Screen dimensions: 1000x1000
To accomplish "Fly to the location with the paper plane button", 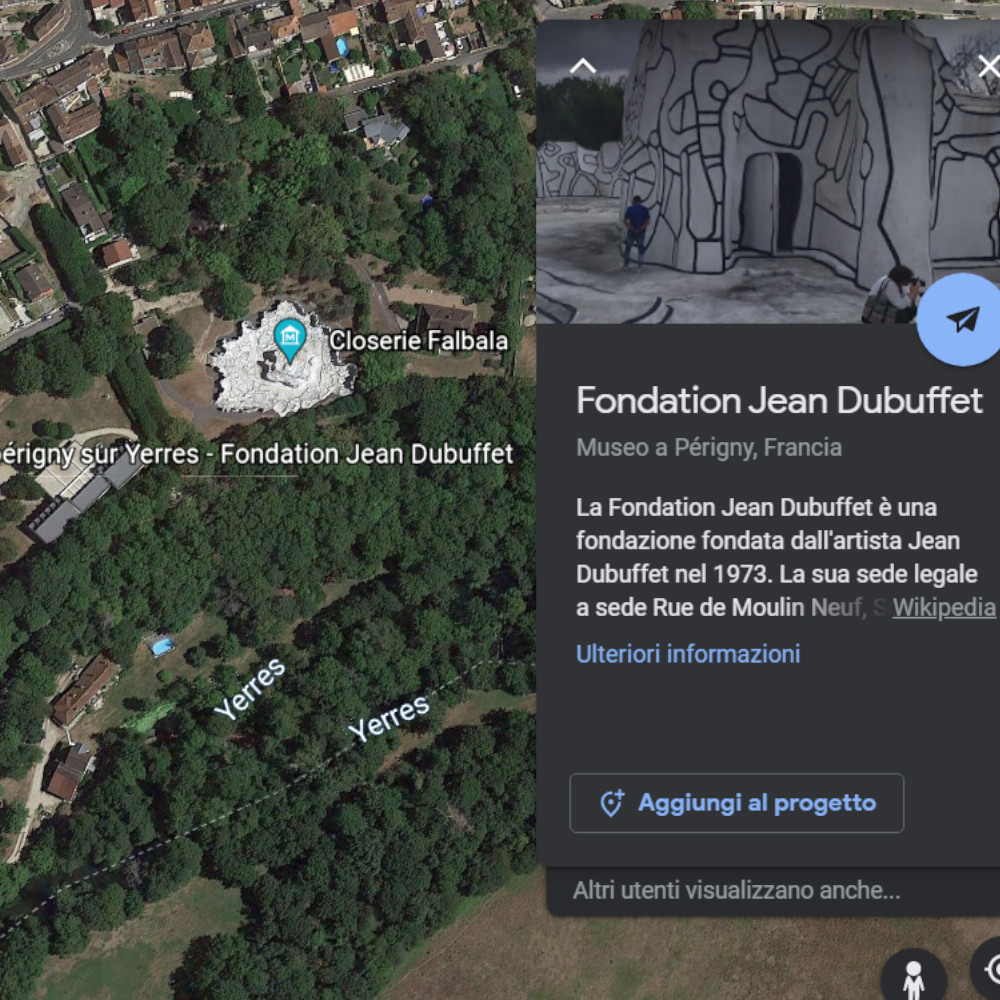I will click(961, 320).
